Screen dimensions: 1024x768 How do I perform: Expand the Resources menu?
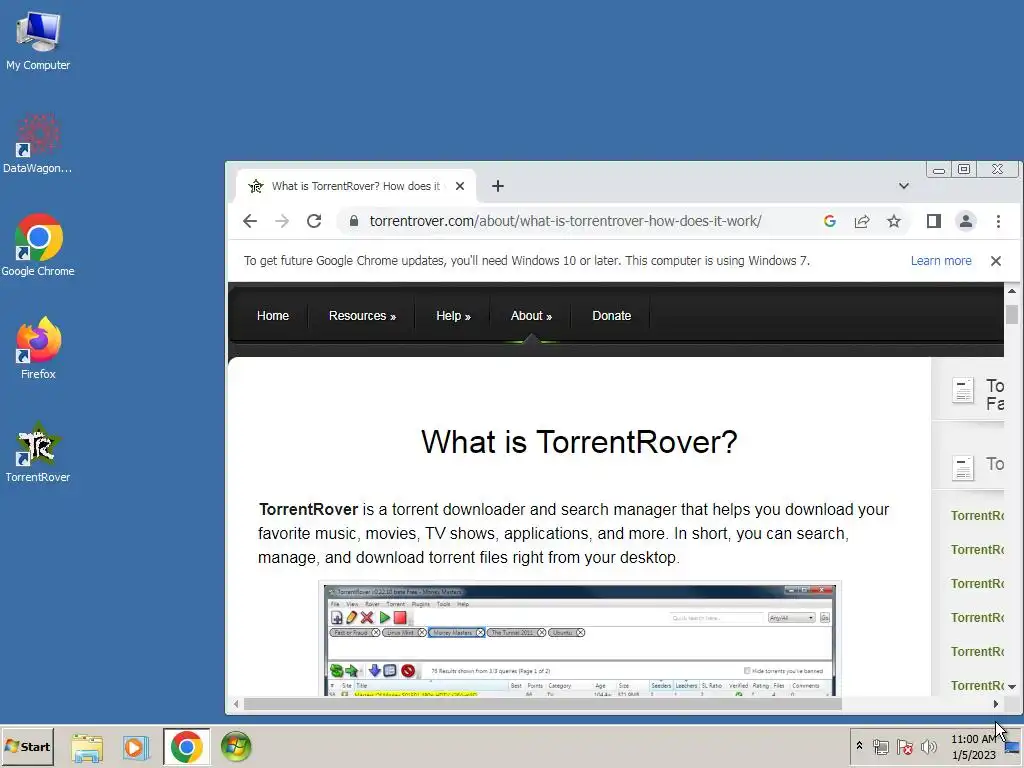point(362,316)
